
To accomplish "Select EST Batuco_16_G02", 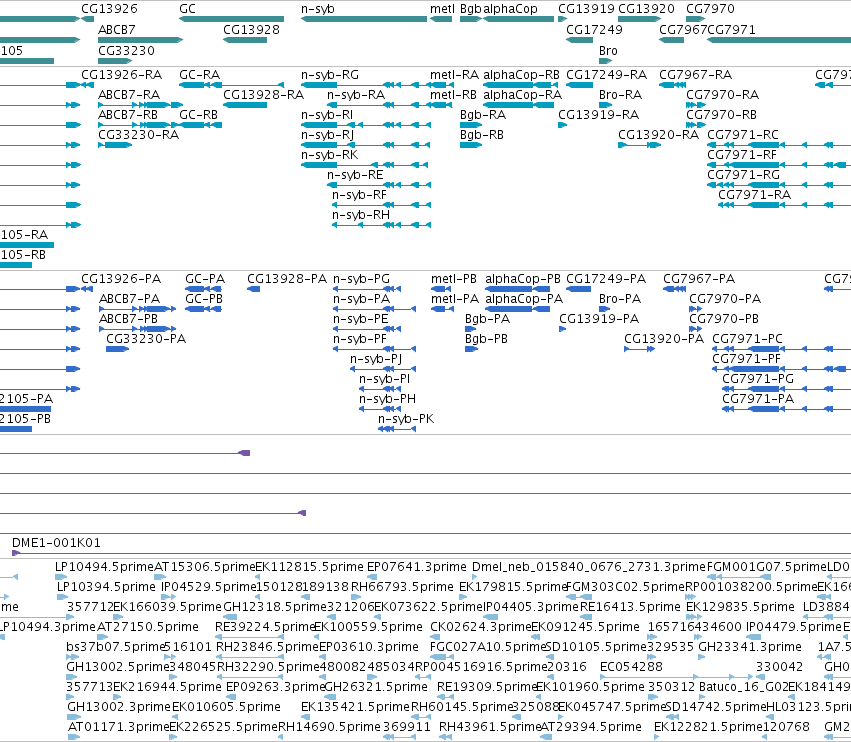I will point(744,687).
